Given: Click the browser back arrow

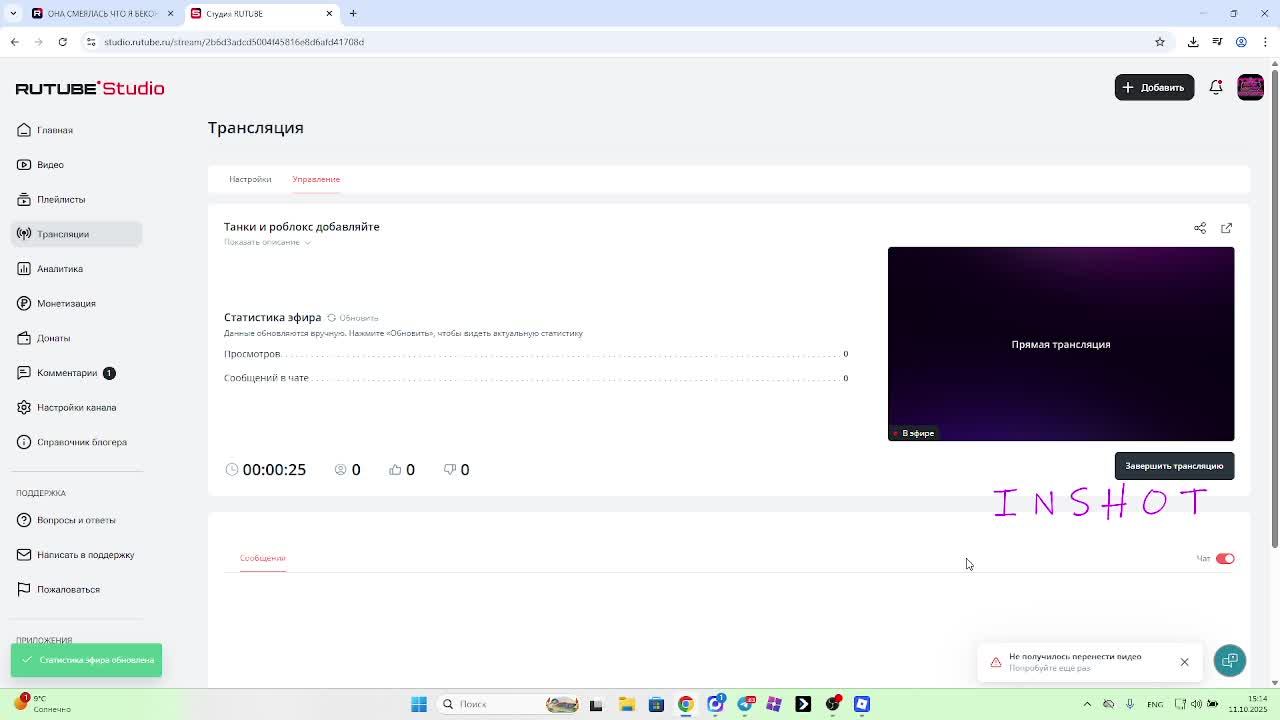Looking at the screenshot, I should [x=14, y=42].
